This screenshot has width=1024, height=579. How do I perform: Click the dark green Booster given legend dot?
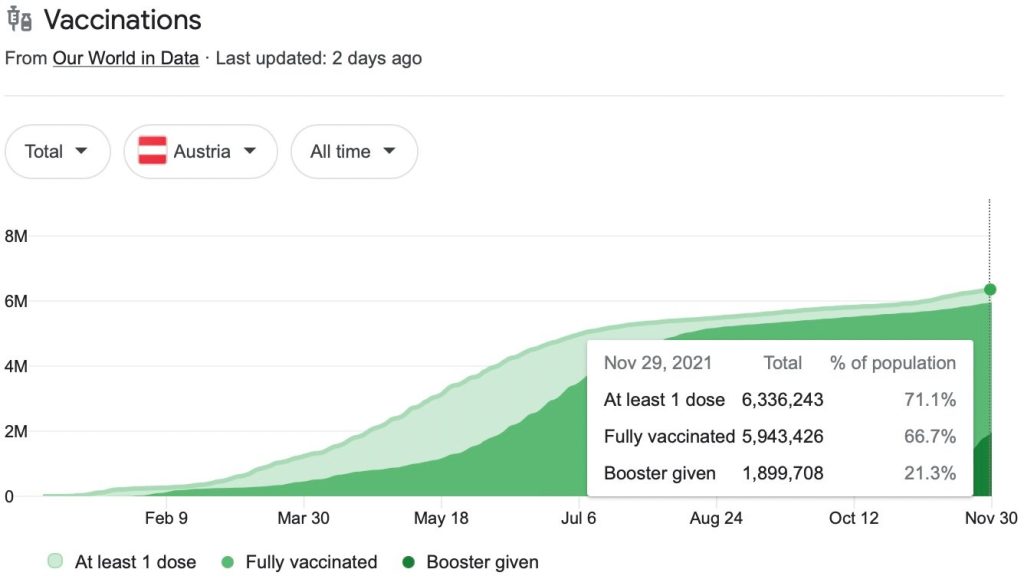[407, 562]
